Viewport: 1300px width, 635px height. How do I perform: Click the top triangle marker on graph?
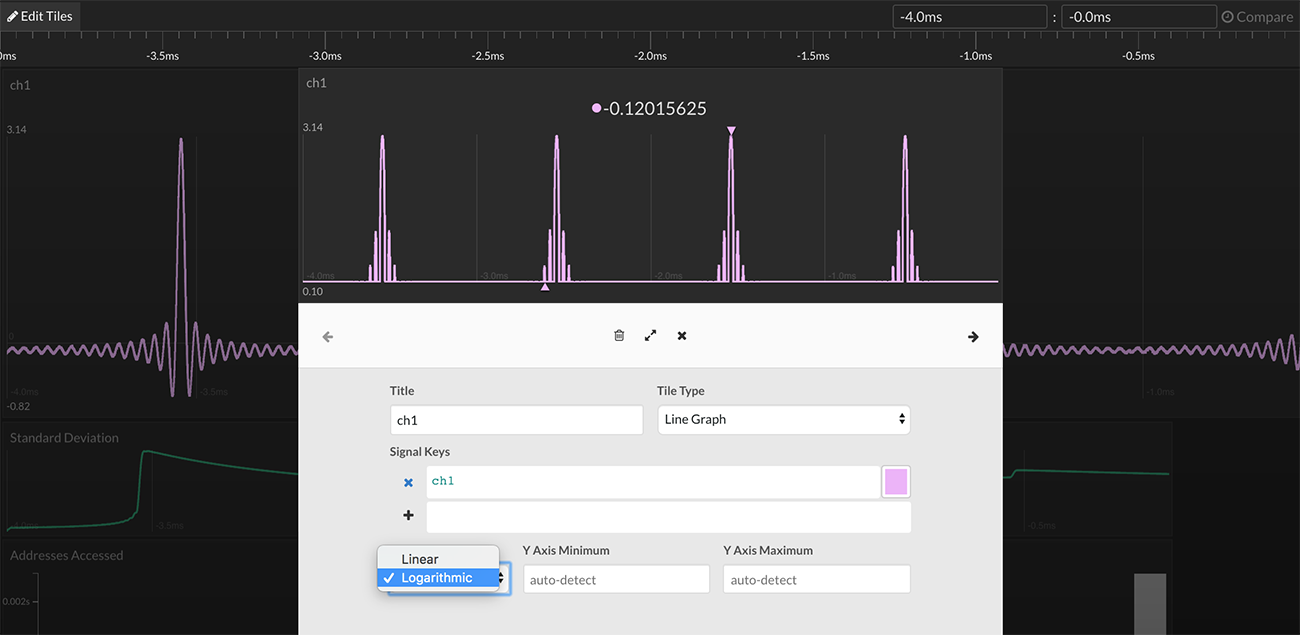pyautogui.click(x=731, y=131)
